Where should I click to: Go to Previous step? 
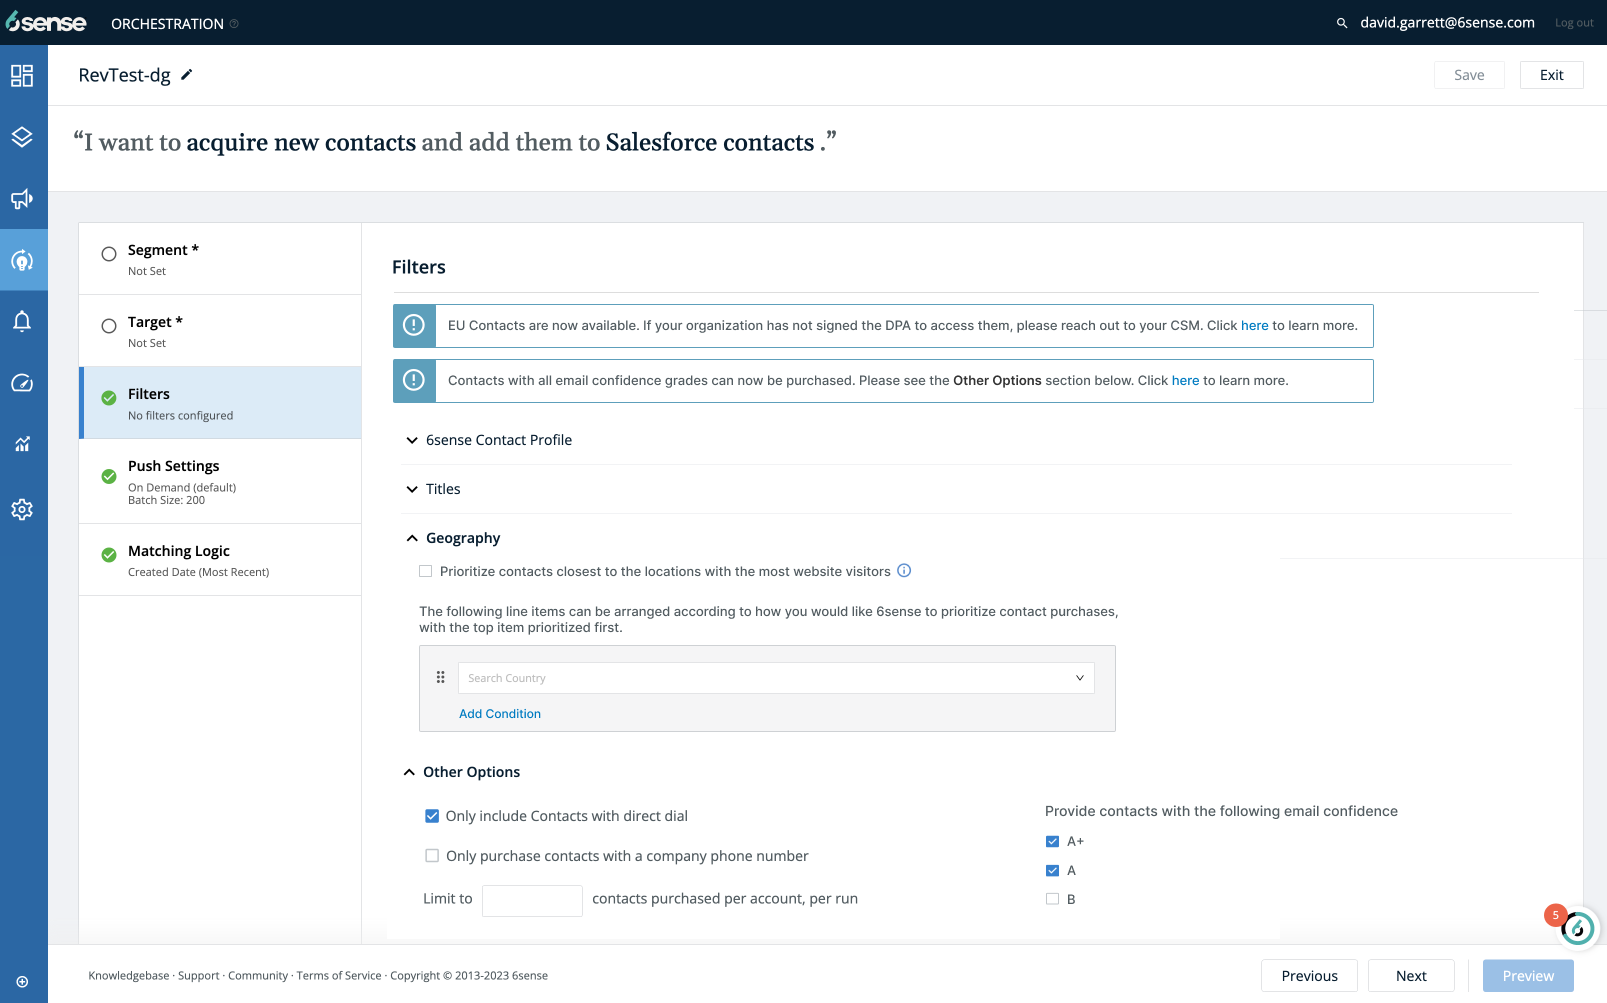pos(1309,976)
